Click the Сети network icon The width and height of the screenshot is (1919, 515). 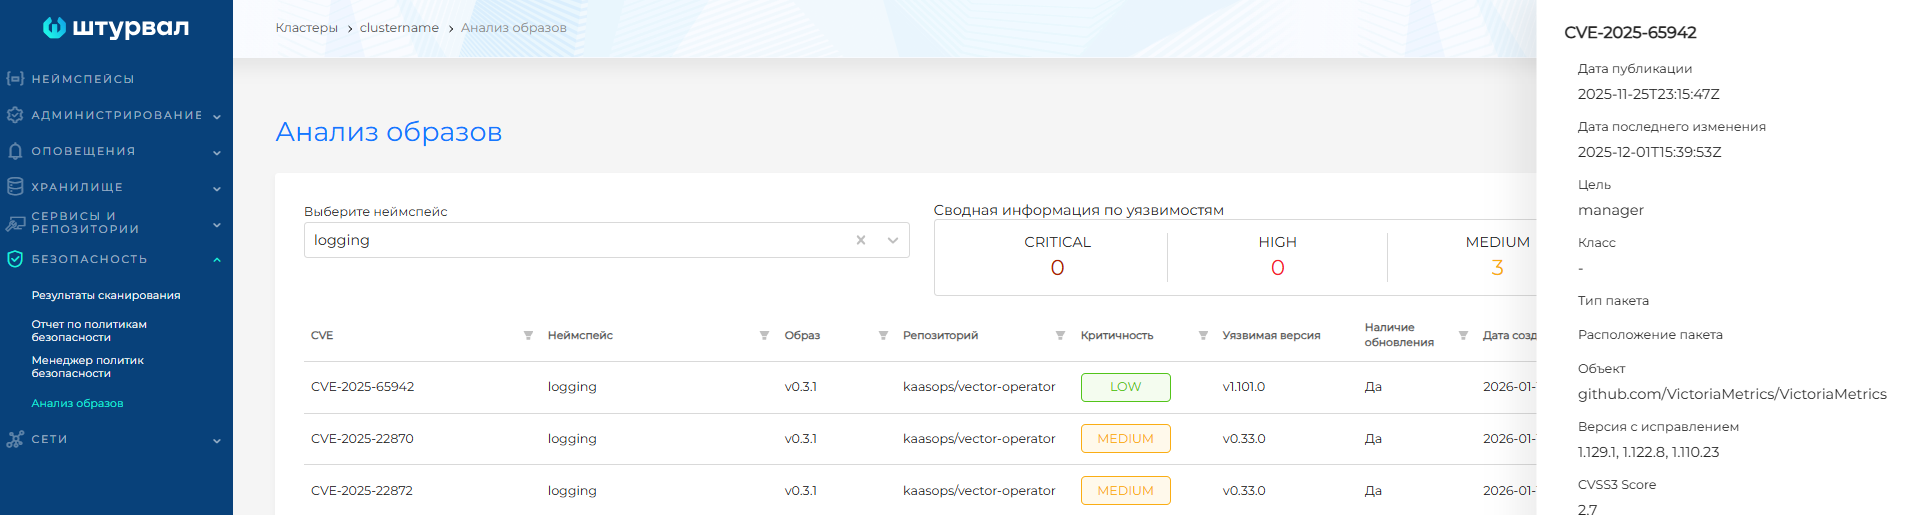coord(15,439)
